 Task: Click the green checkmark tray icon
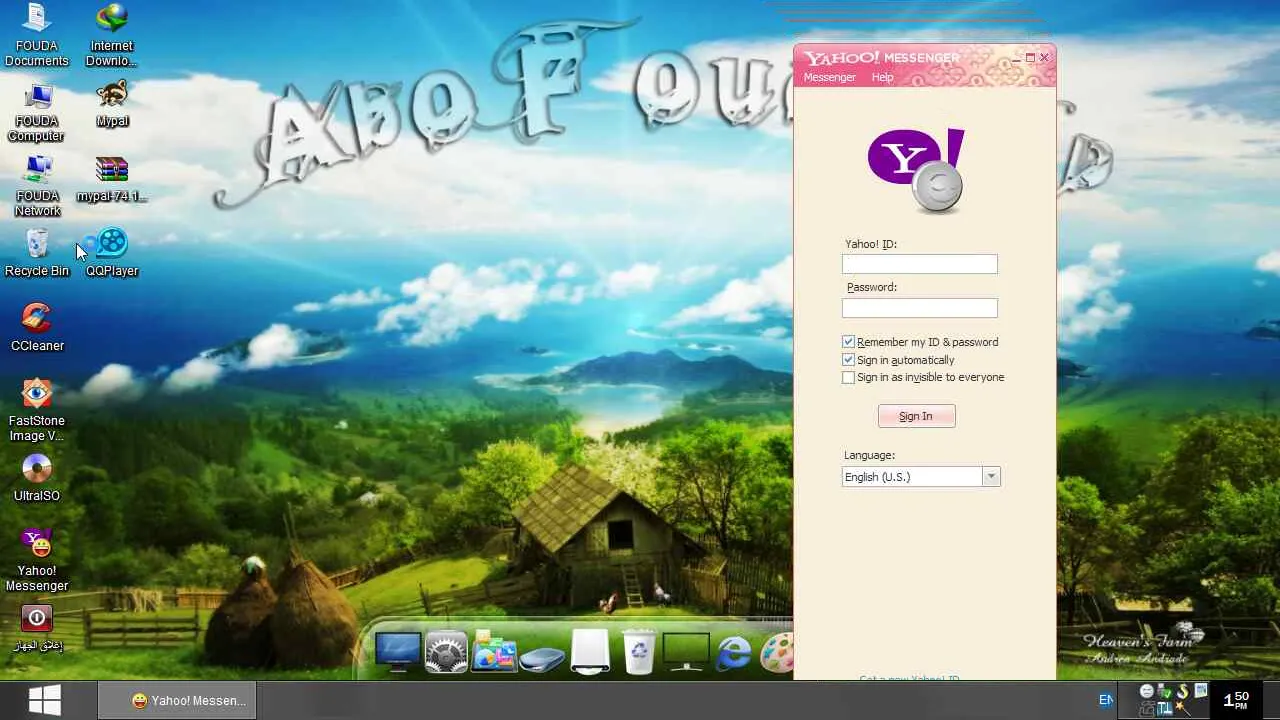(1165, 692)
